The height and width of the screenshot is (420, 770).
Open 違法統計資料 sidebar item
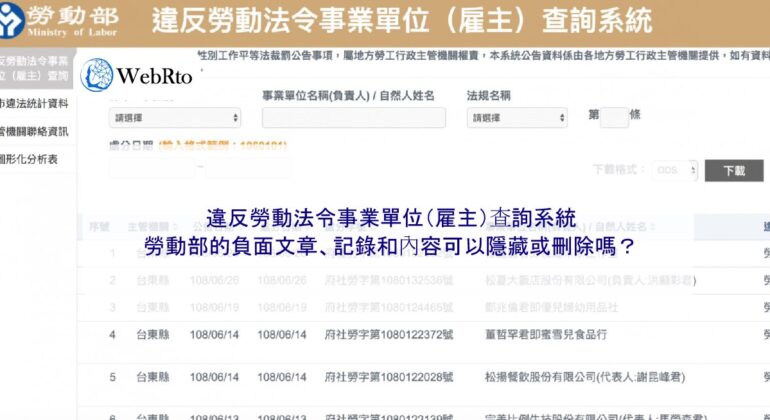click(x=34, y=104)
